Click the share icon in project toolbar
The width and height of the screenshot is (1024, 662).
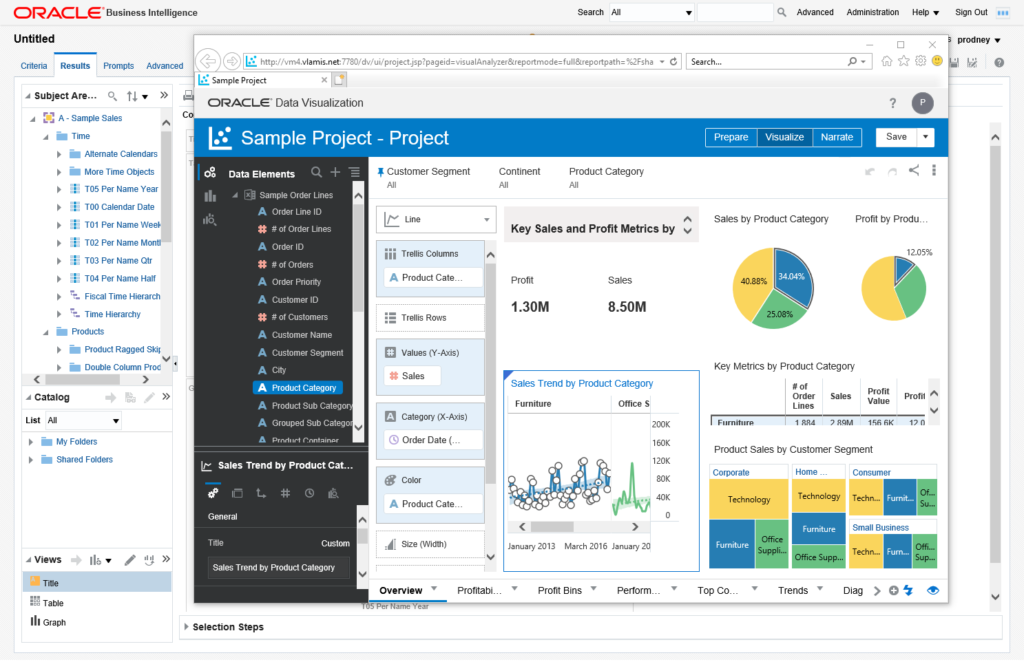(914, 171)
